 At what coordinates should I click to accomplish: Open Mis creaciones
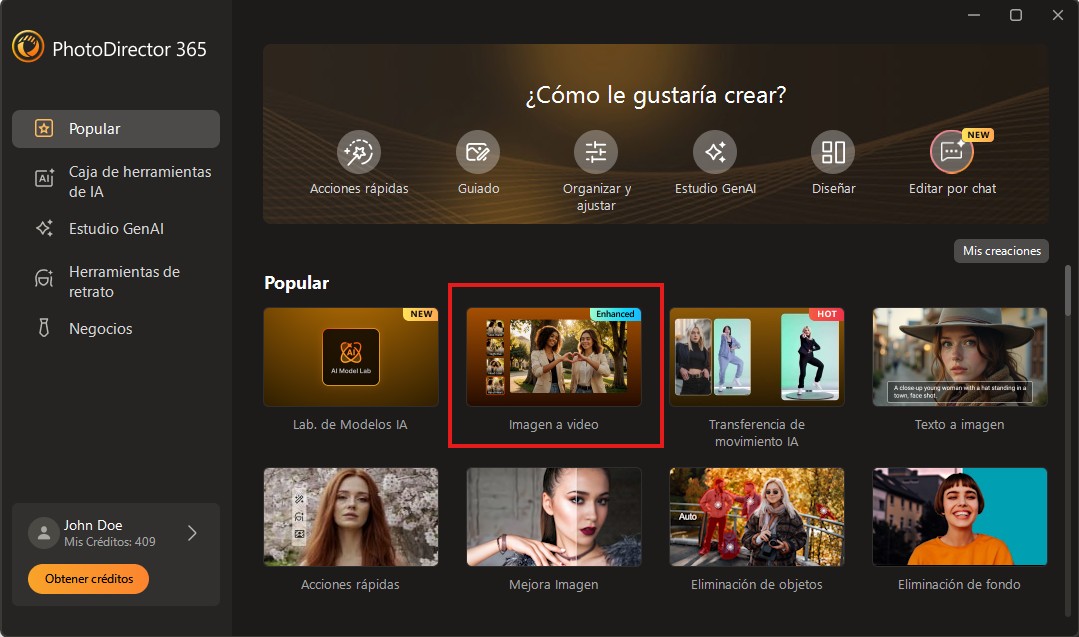click(1001, 251)
